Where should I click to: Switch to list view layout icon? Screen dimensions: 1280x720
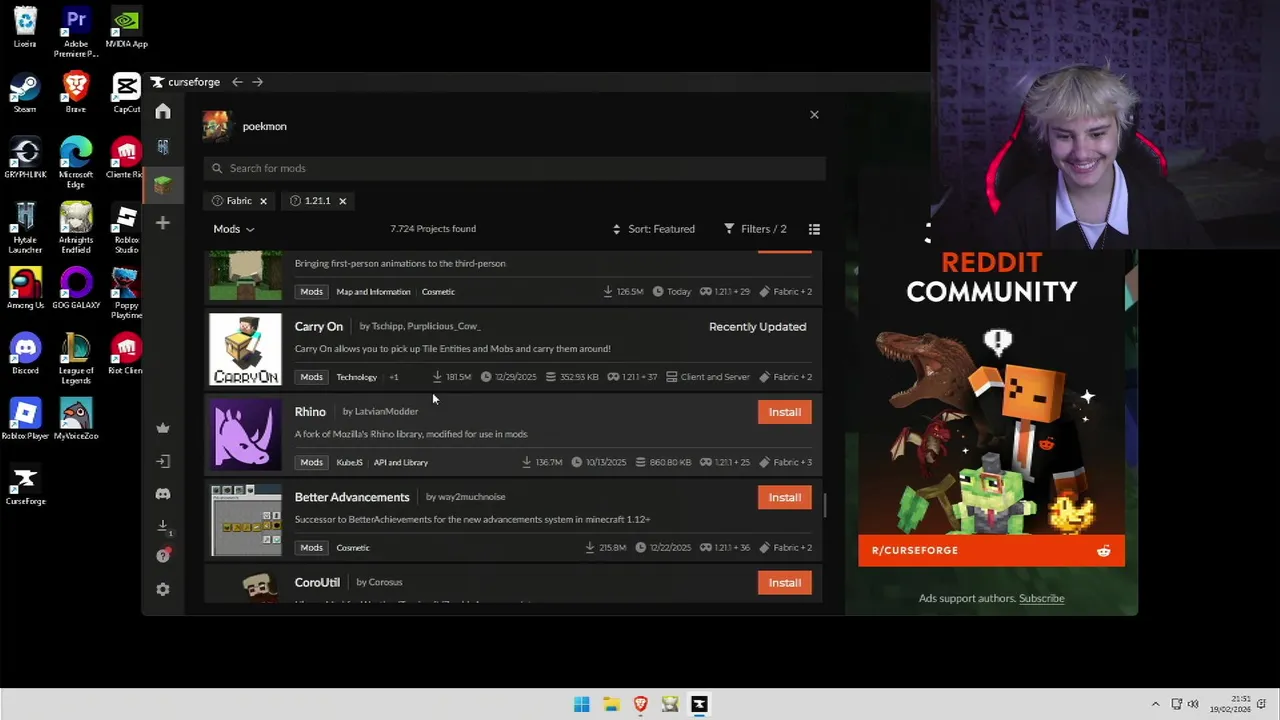pyautogui.click(x=814, y=229)
